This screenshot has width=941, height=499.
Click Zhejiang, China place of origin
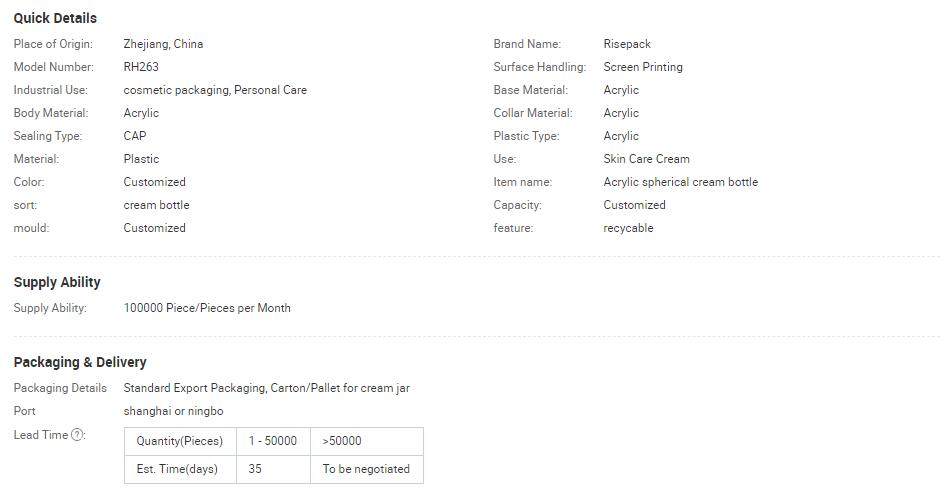163,44
